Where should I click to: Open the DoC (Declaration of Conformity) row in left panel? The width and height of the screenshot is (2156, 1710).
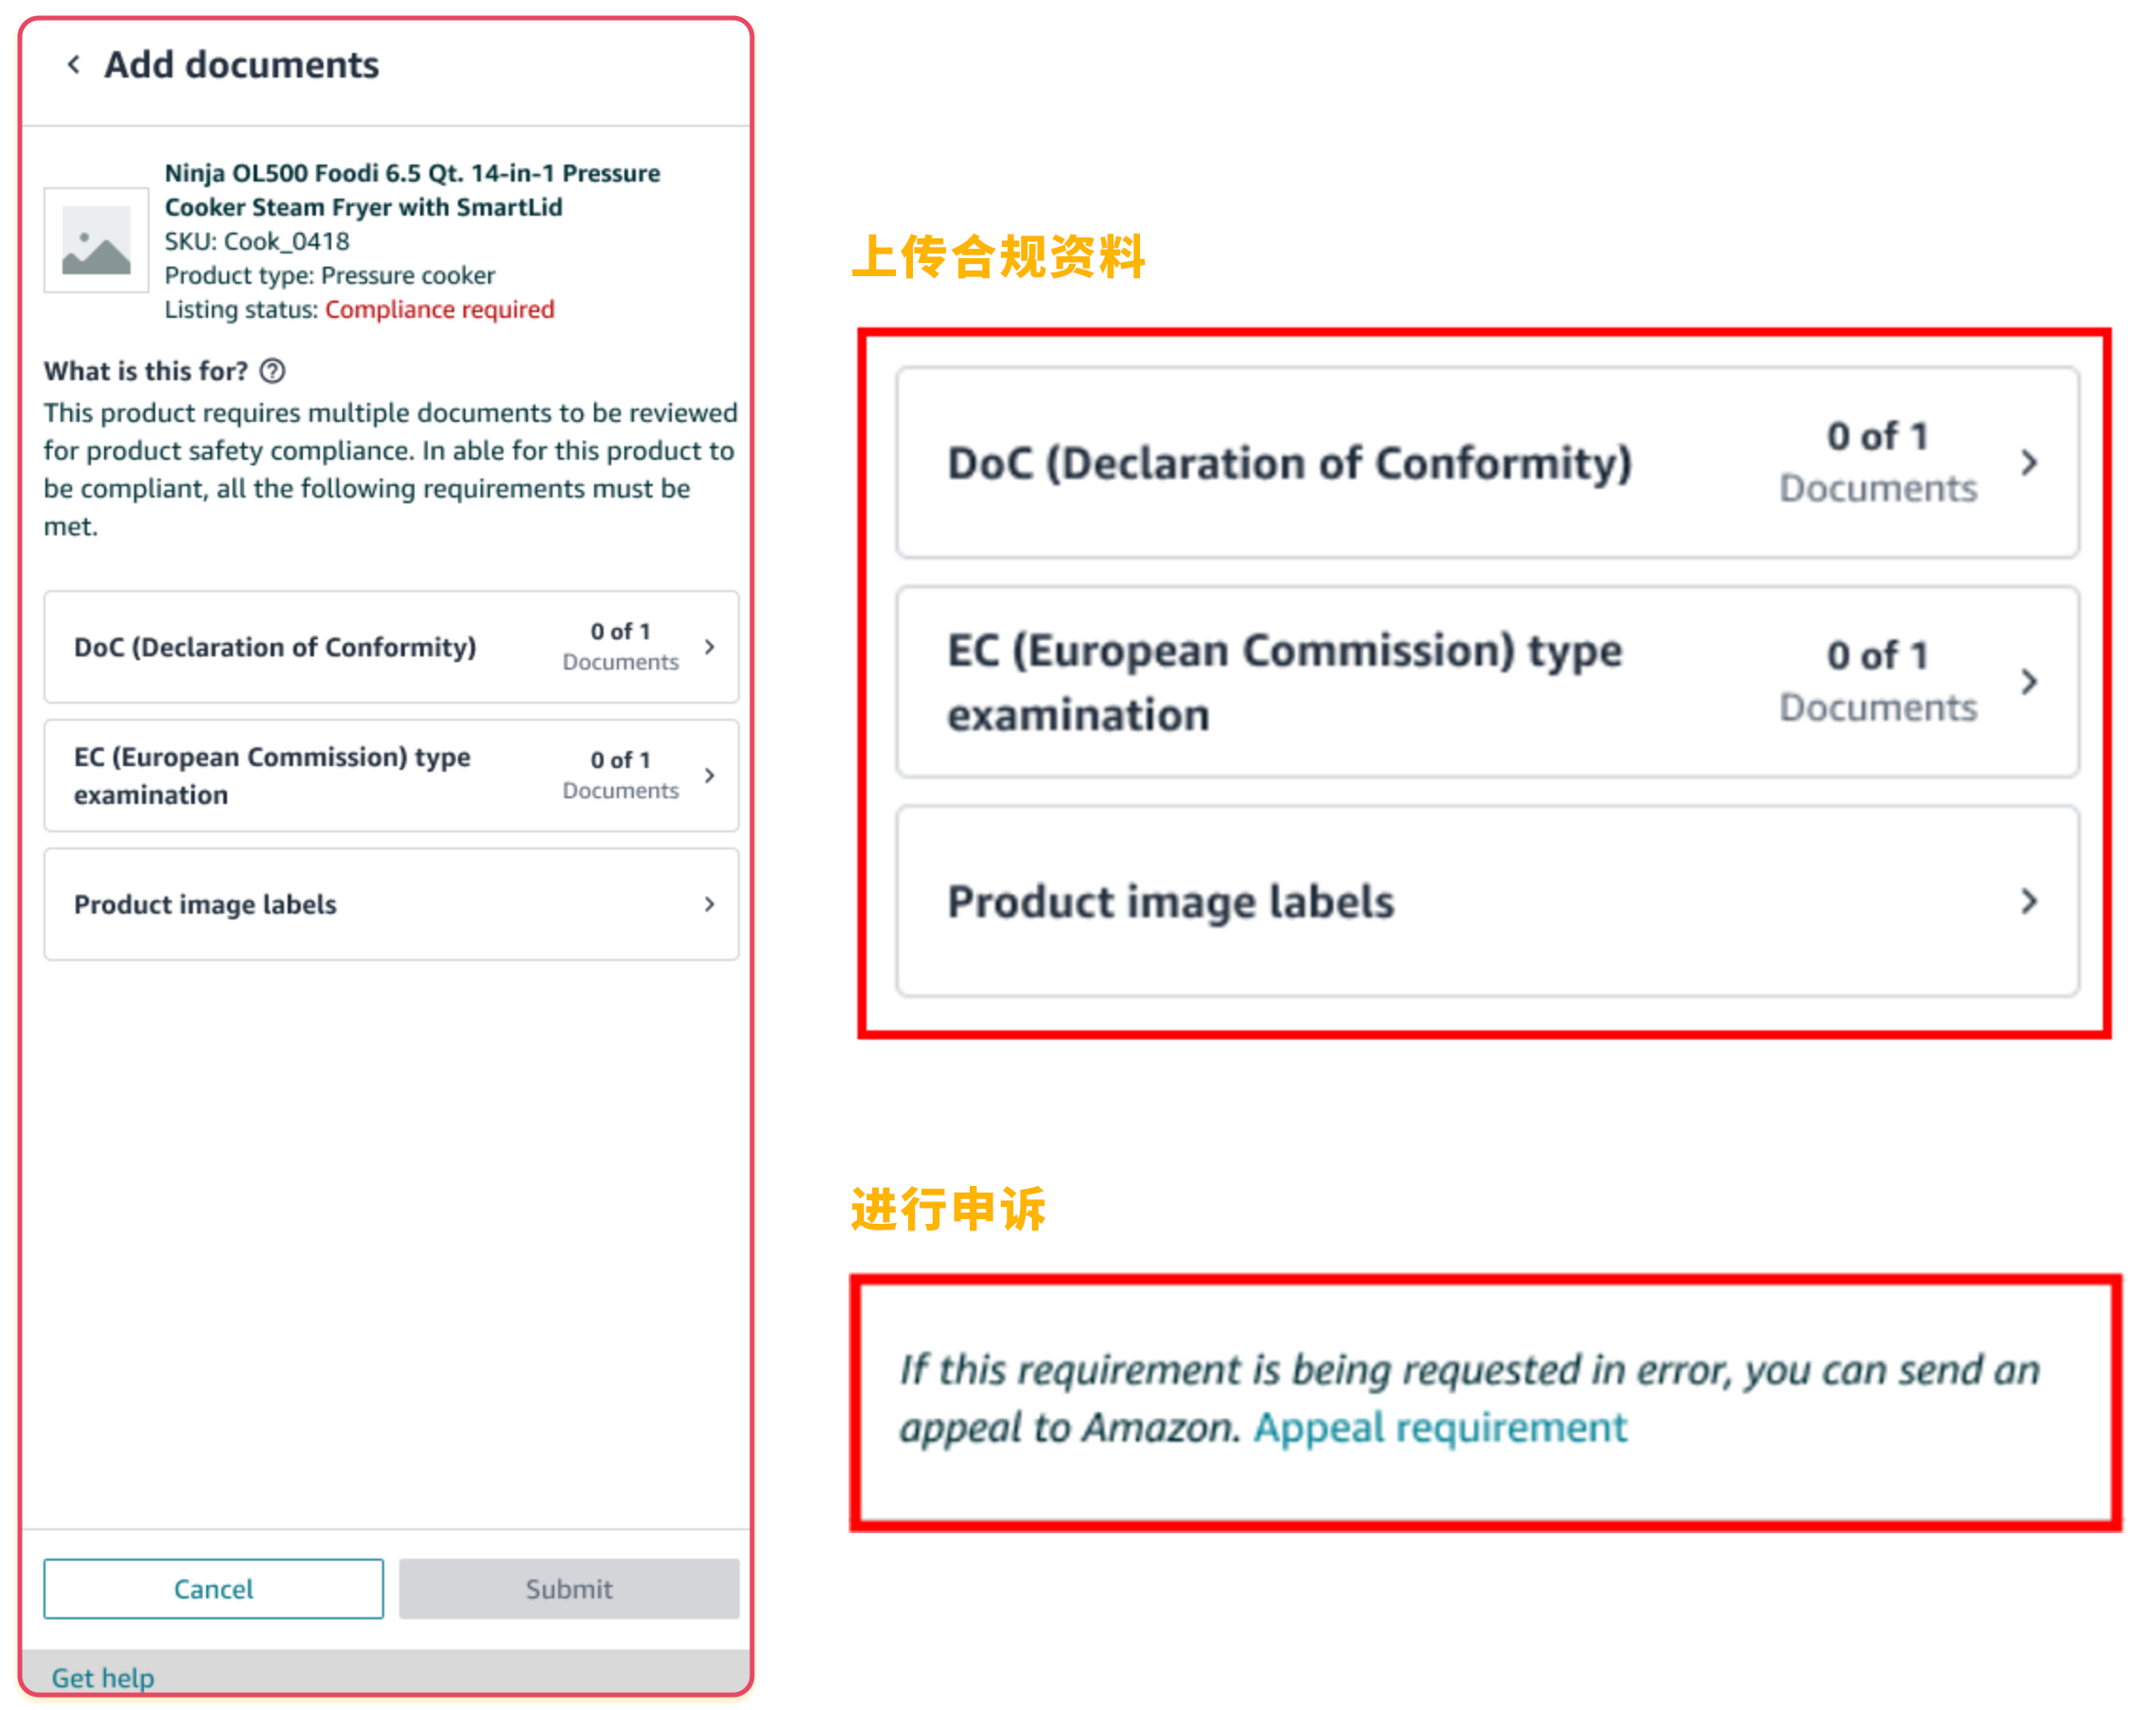click(x=391, y=647)
